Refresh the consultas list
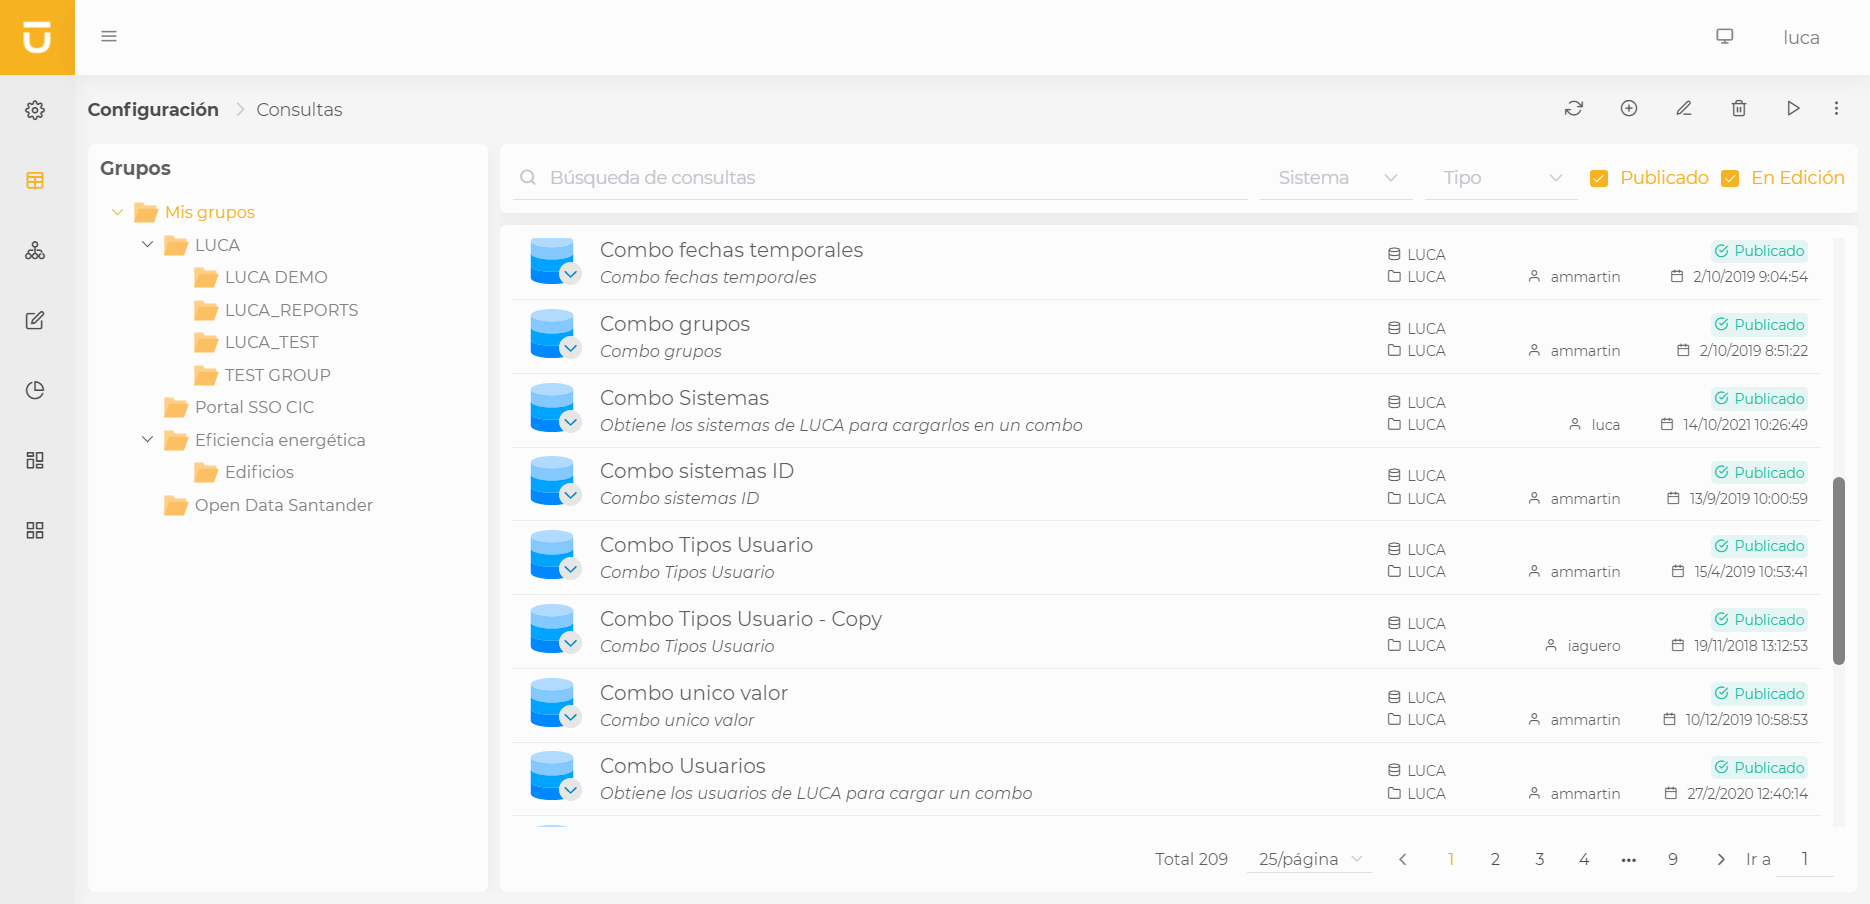The height and width of the screenshot is (904, 1870). tap(1573, 108)
